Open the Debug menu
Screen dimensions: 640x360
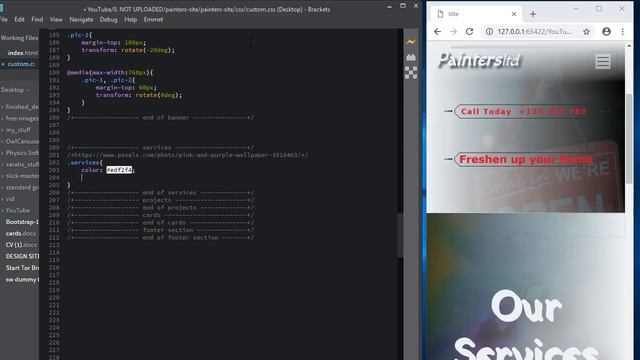coord(108,19)
